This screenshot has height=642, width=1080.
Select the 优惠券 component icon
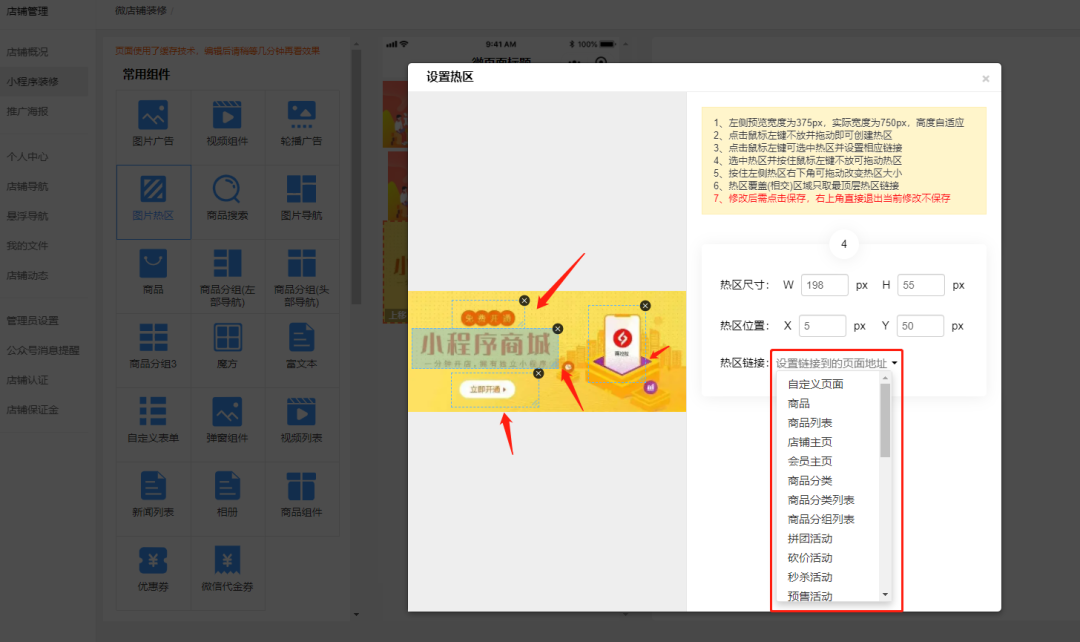point(153,561)
